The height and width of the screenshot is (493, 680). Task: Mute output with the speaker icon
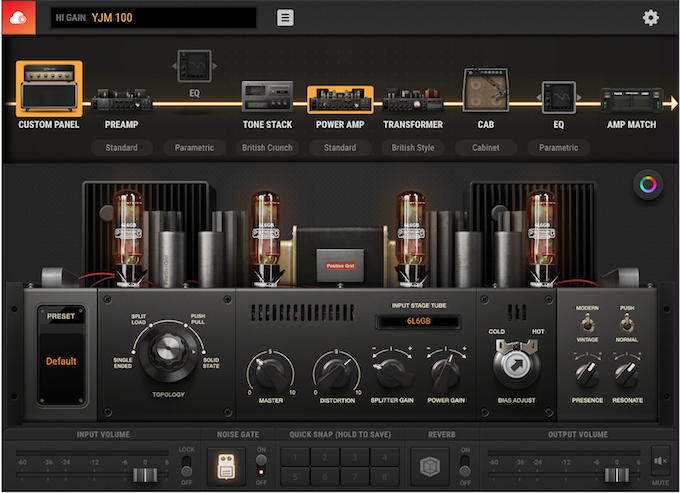tap(660, 461)
